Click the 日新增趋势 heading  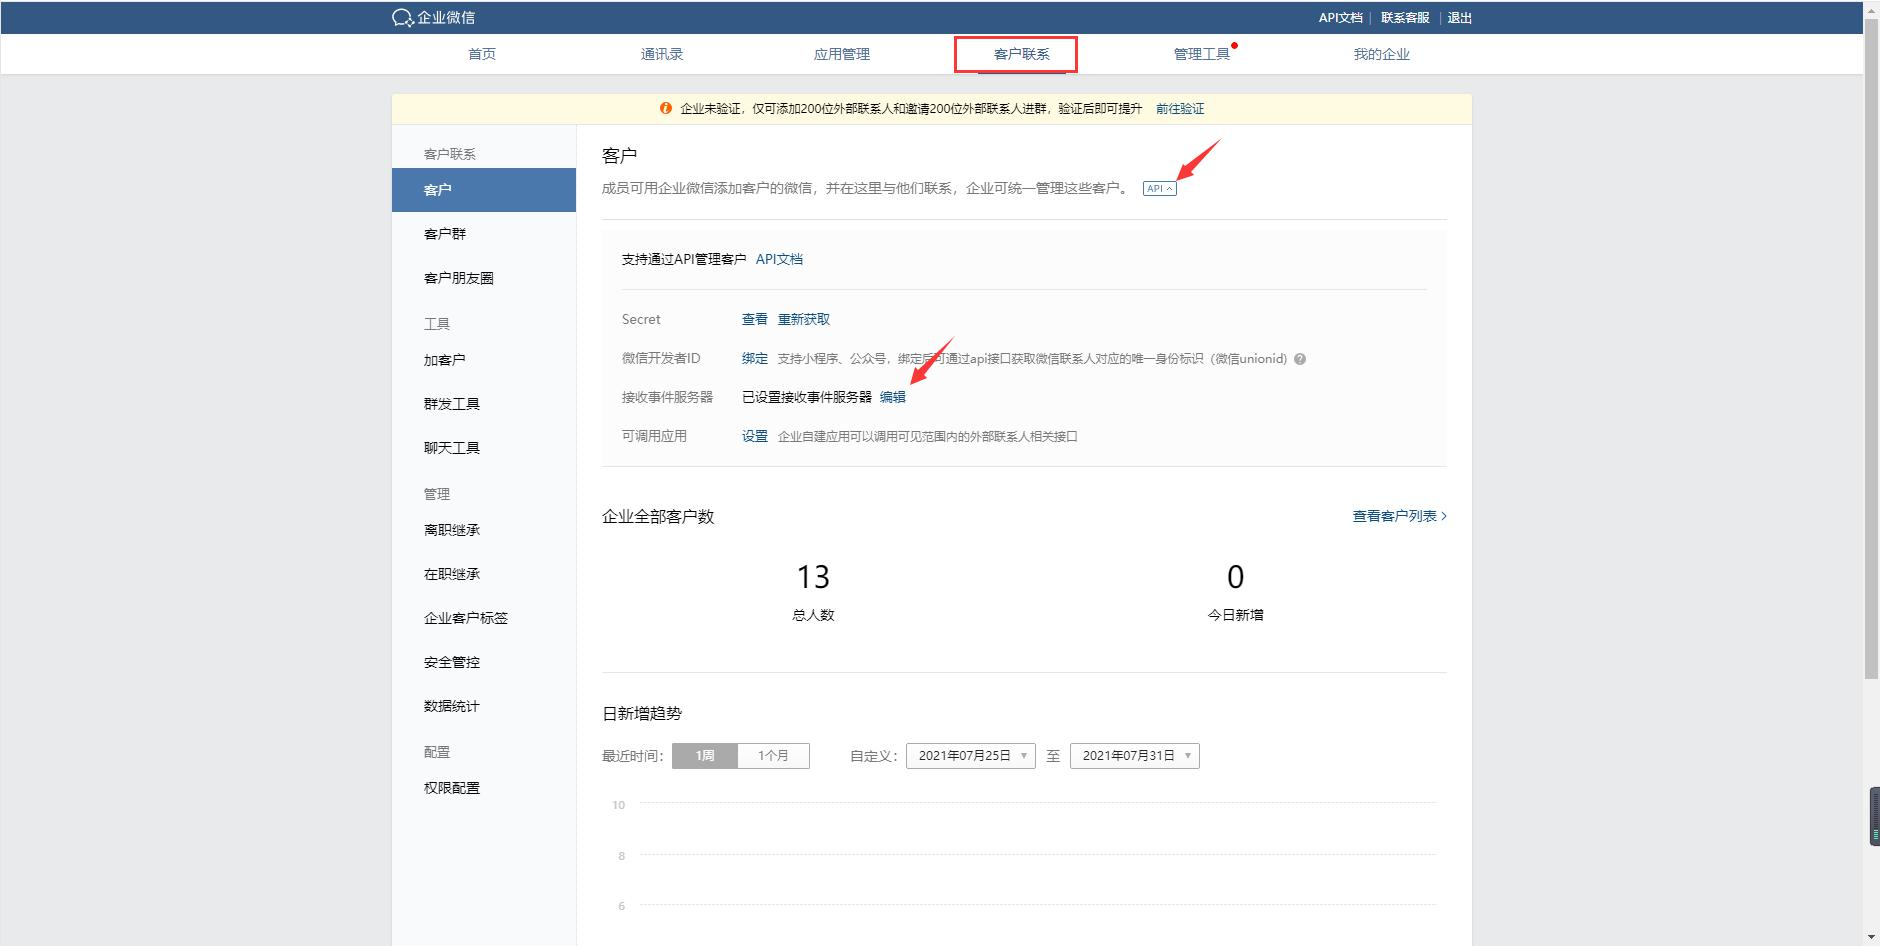click(x=642, y=714)
